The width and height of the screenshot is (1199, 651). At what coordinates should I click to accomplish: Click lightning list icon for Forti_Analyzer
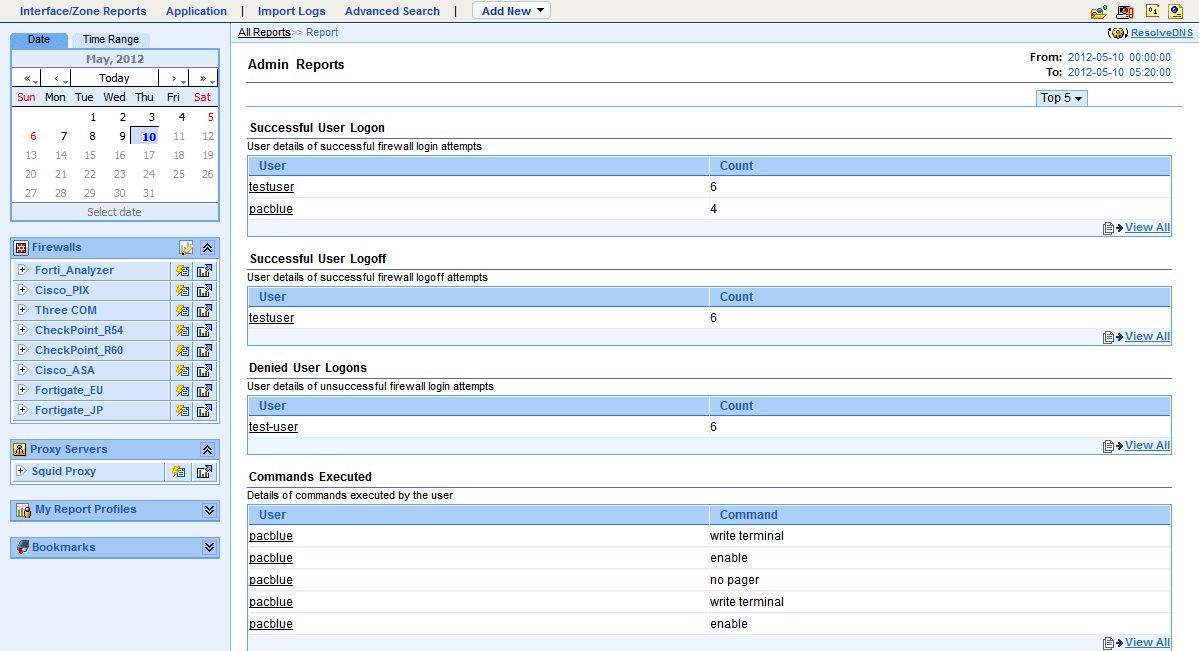[x=182, y=270]
